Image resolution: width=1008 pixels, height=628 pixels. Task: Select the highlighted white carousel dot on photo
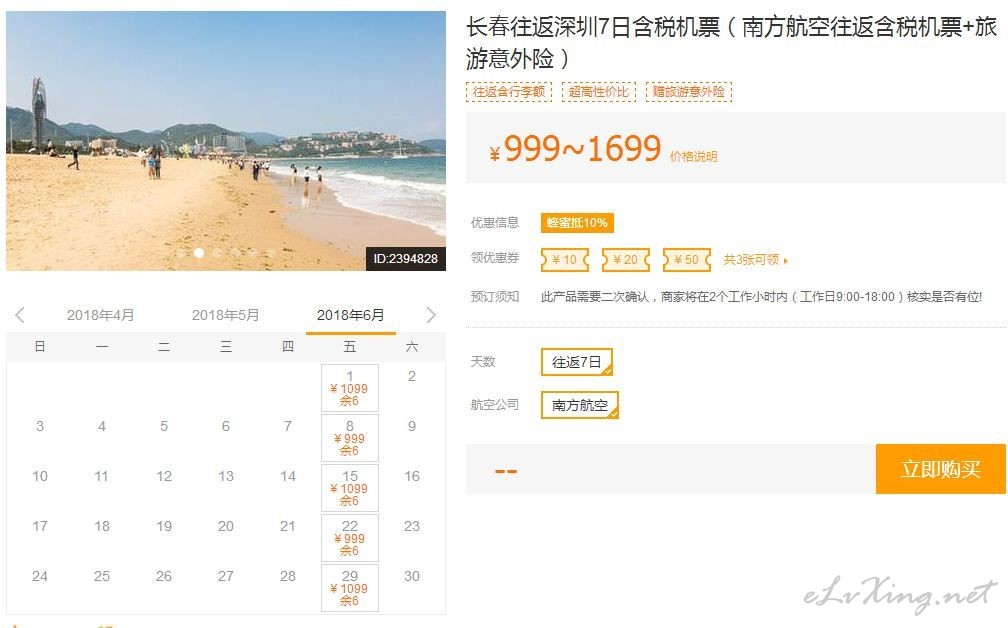(199, 253)
